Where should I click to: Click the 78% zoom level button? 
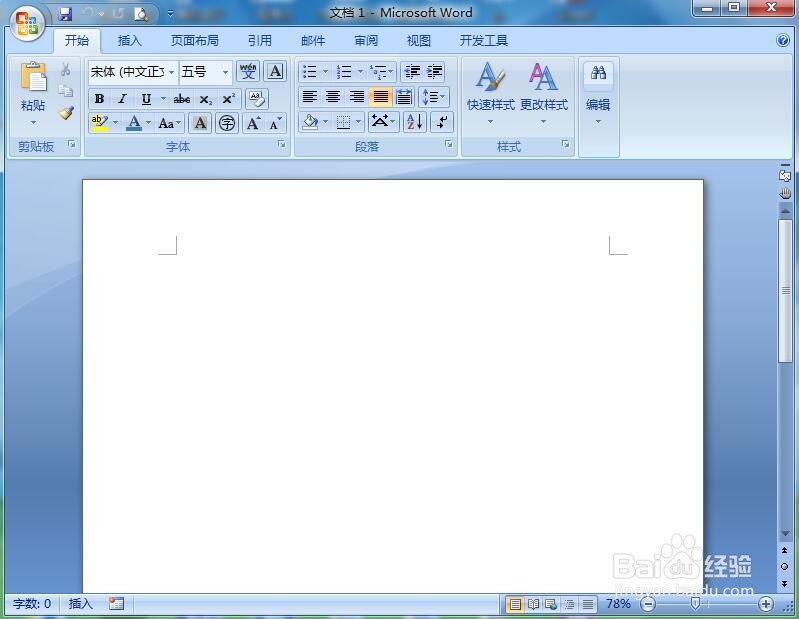618,604
